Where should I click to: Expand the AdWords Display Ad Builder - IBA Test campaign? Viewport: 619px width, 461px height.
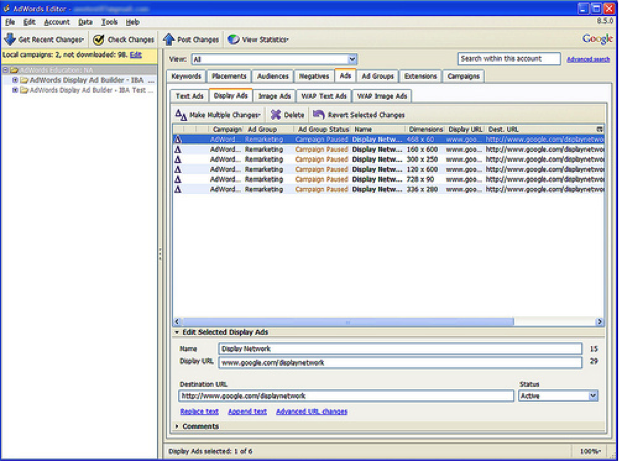pyautogui.click(x=15, y=90)
